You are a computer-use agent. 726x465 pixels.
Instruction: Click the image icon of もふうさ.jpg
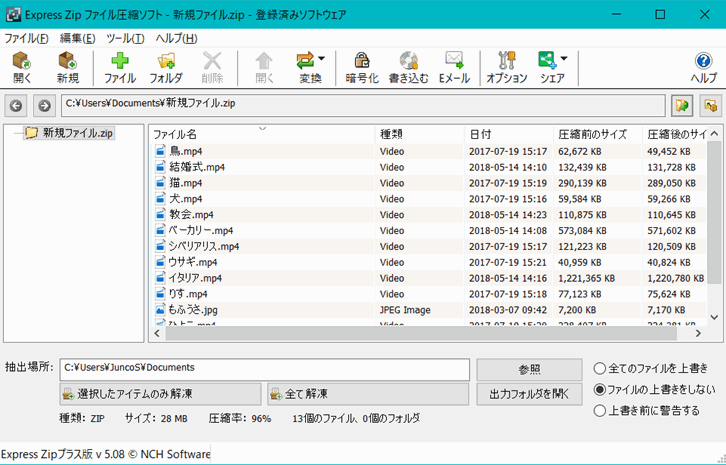point(160,309)
